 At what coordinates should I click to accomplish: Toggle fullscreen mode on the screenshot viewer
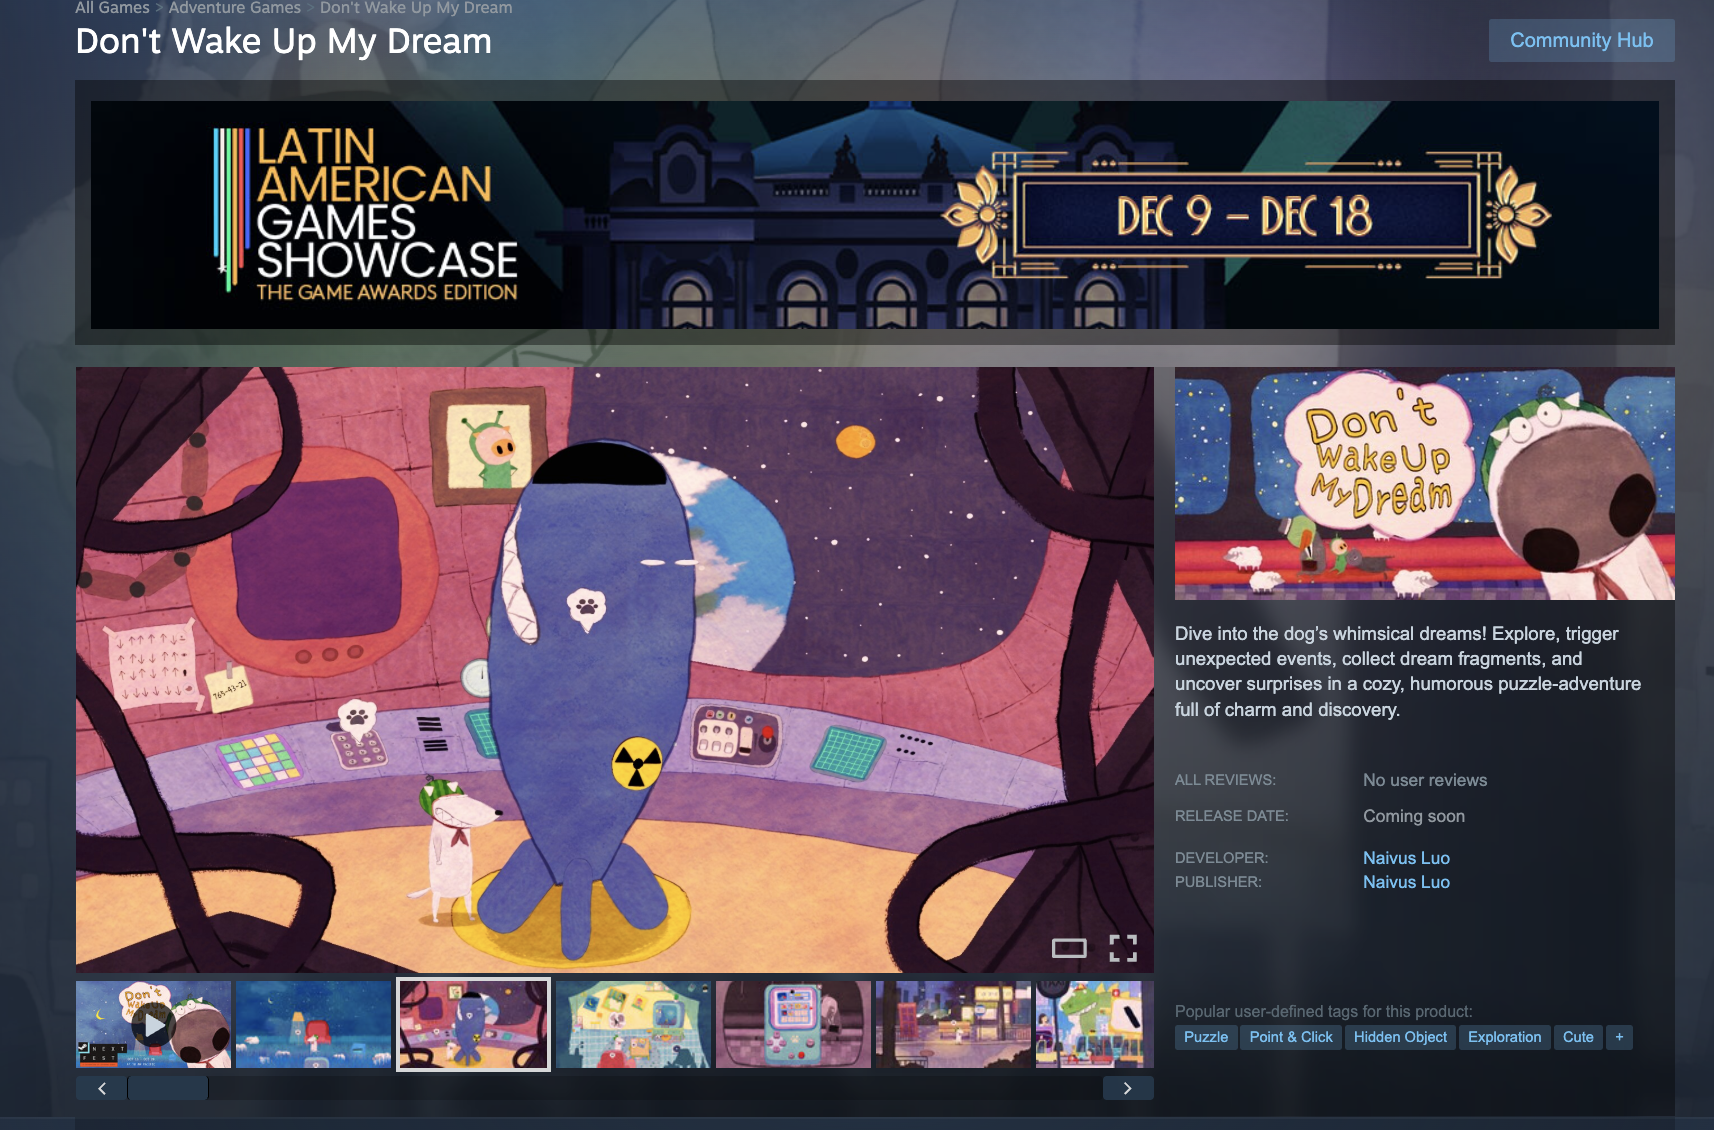tap(1123, 948)
